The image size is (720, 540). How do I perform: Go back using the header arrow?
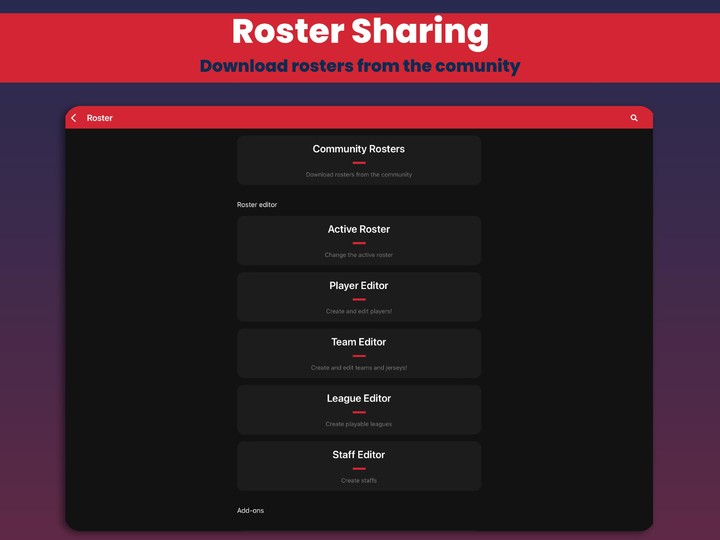click(x=74, y=118)
